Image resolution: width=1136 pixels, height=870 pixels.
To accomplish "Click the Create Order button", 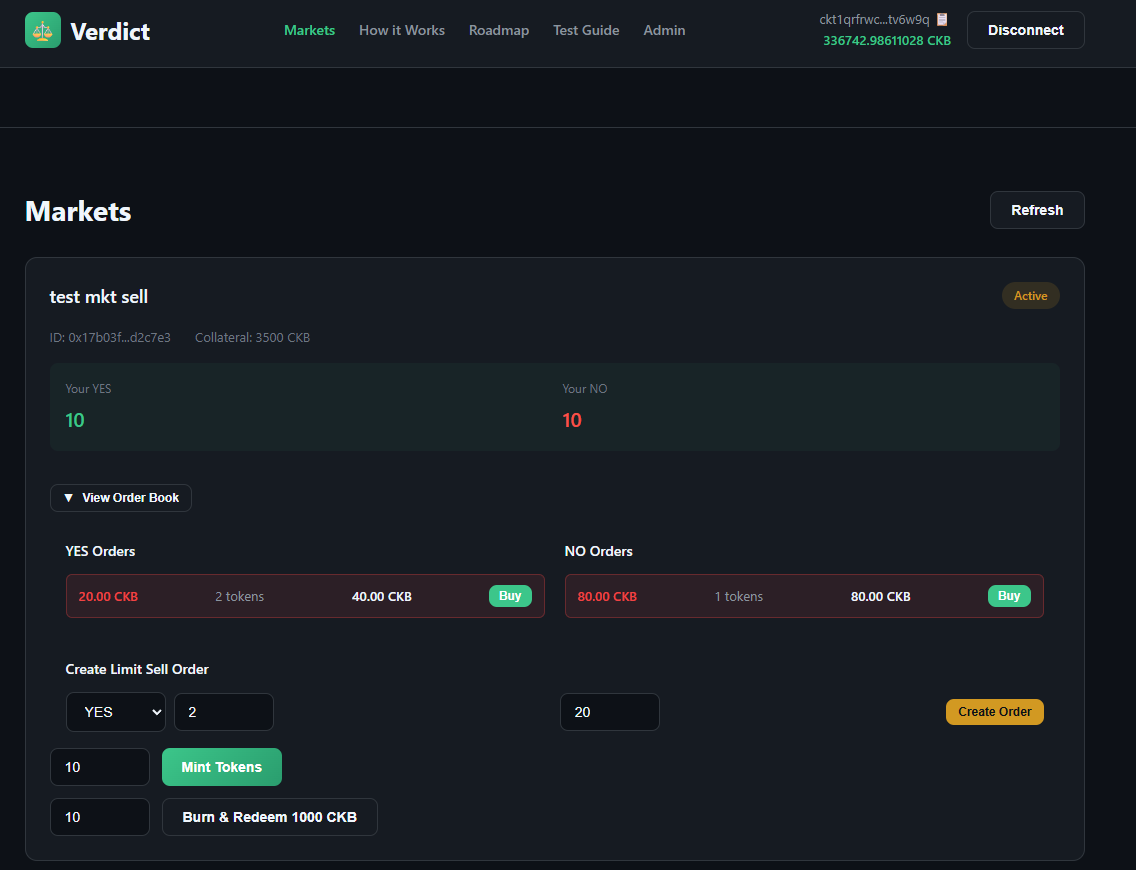I will point(994,712).
